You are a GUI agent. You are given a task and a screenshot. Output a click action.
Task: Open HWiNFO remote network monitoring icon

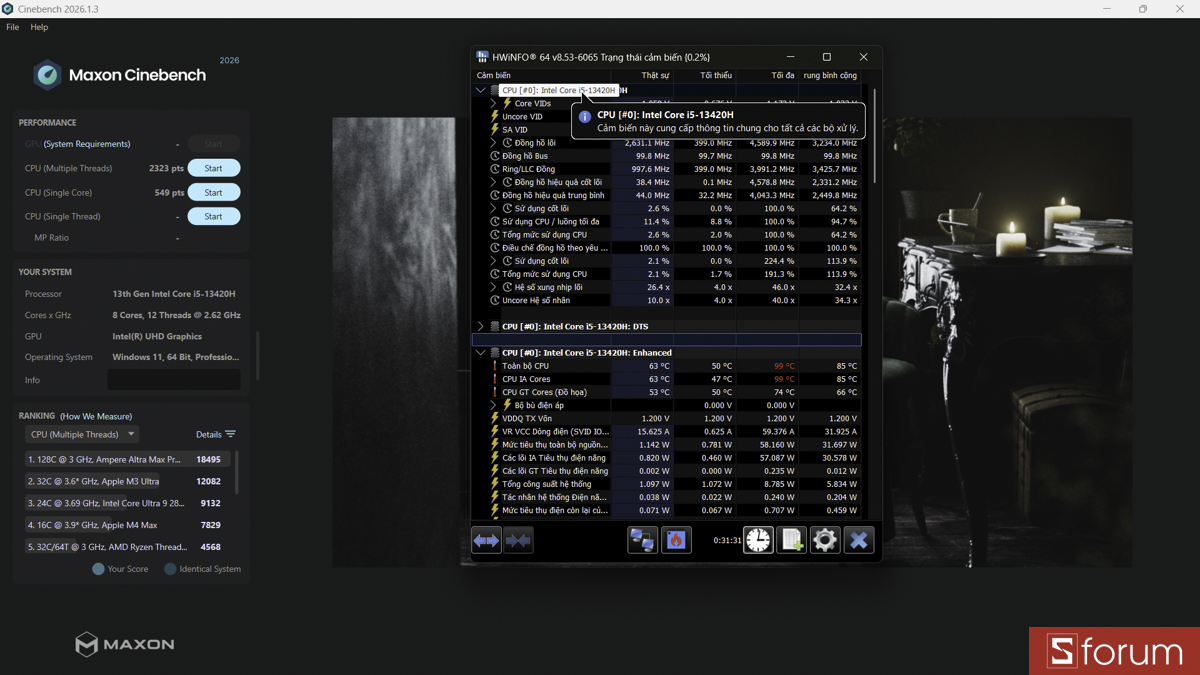(643, 540)
